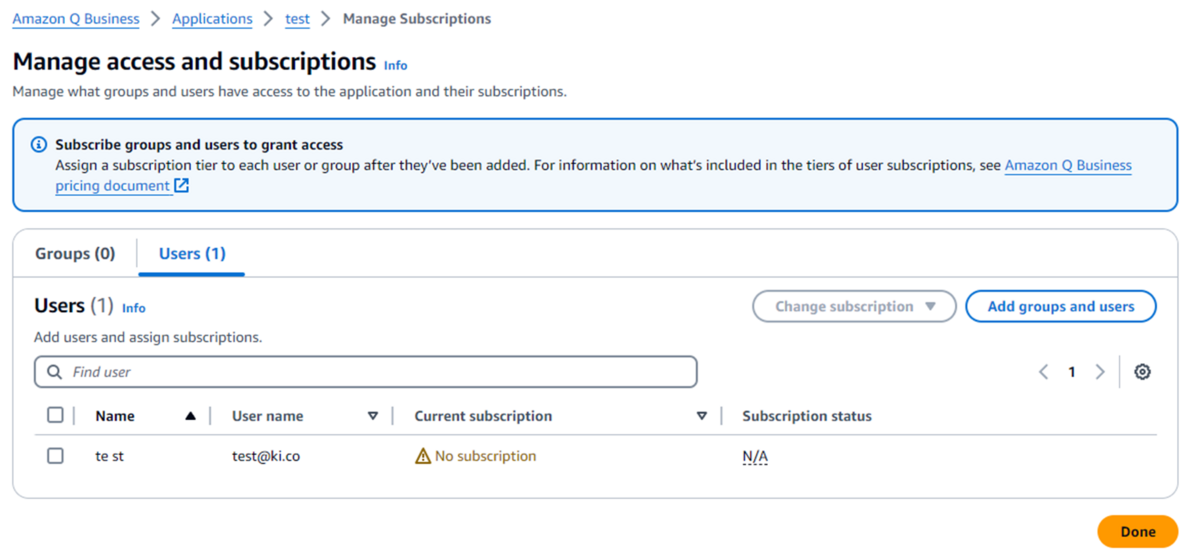Click the Subscription status column header

[x=807, y=416]
